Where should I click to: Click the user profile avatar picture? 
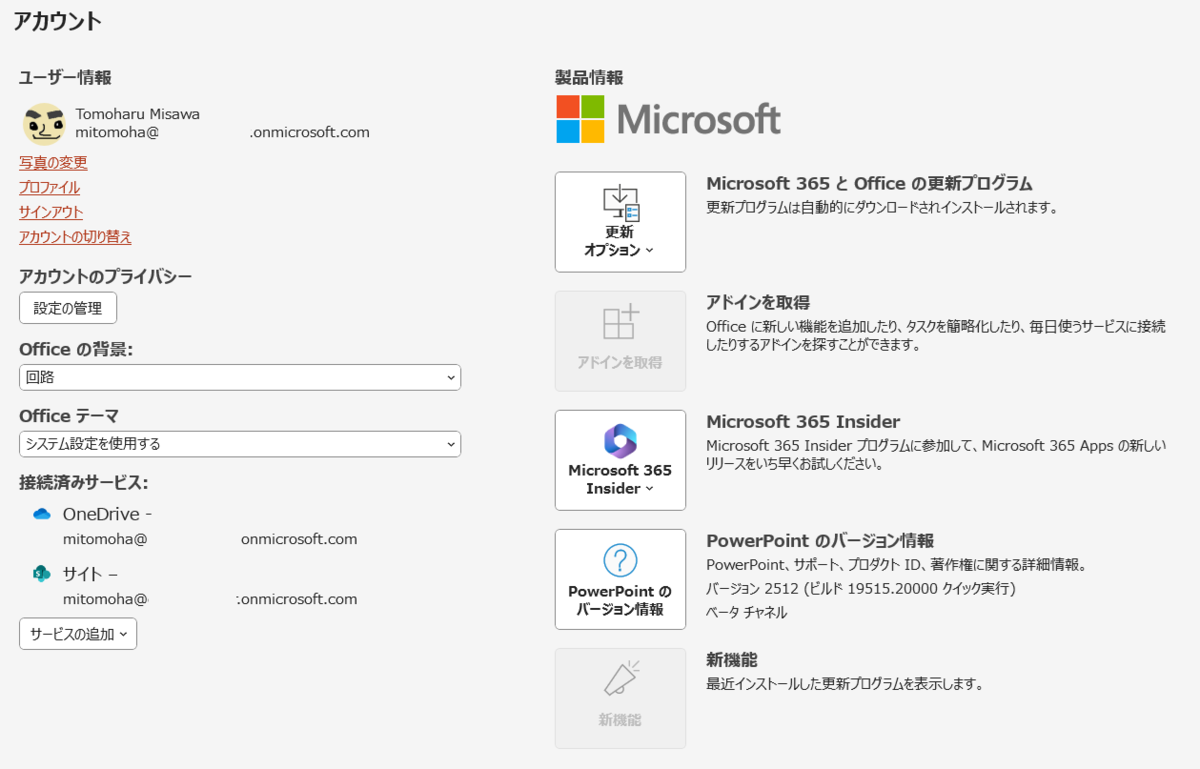click(44, 123)
